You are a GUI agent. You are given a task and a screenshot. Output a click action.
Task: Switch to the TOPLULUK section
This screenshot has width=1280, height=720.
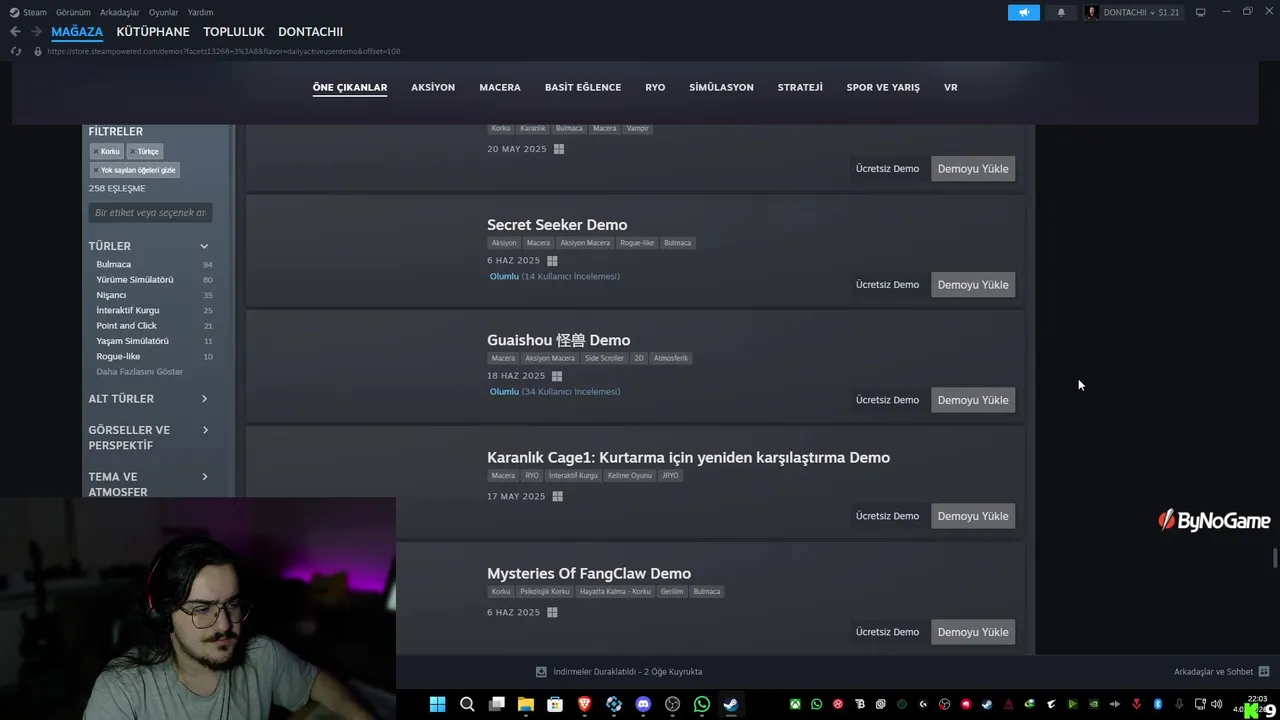(x=234, y=32)
